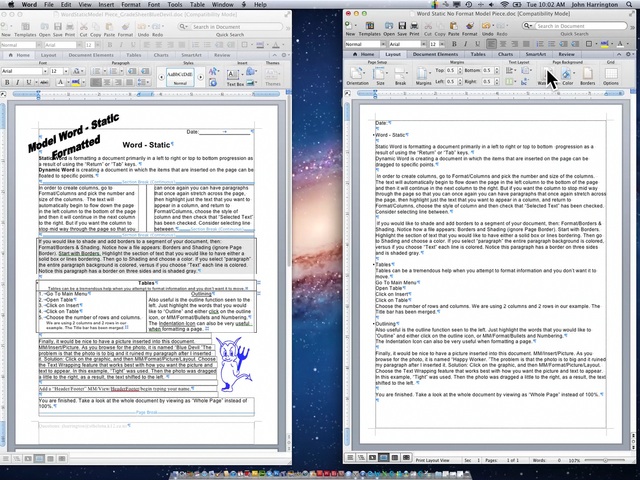Increase Top margin stepper in Layout ribbon
This screenshot has width=640, height=480.
[x=460, y=69]
